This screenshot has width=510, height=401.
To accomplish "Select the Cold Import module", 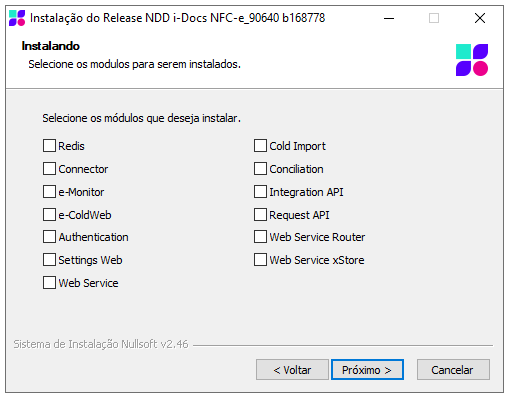I will pos(260,146).
